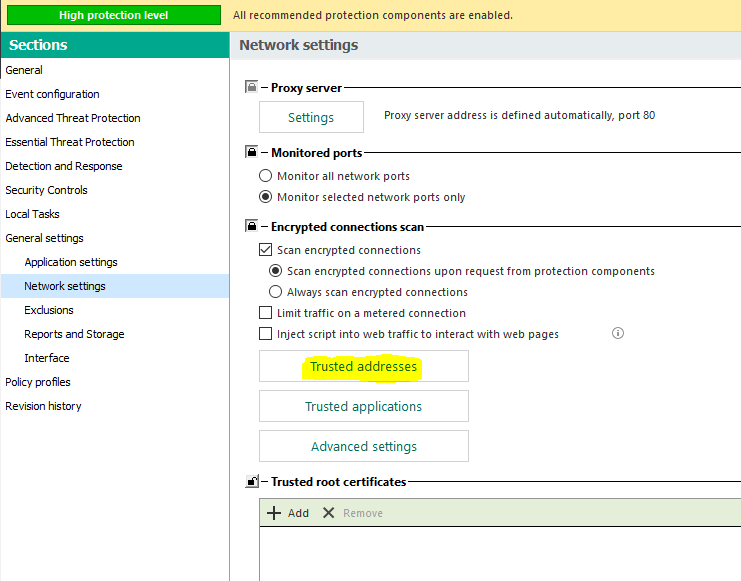This screenshot has height=581, width=741.
Task: Enable Limit traffic on a metered connection
Action: point(266,313)
